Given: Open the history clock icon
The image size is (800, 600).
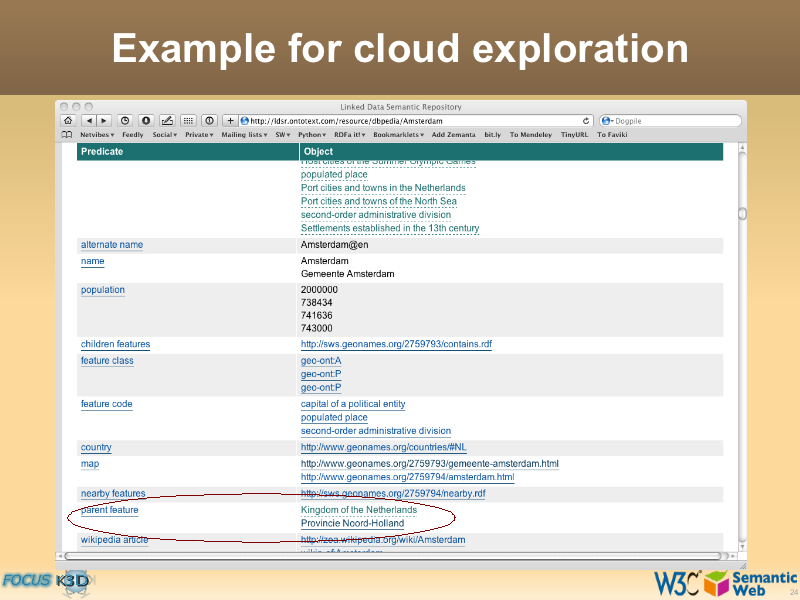Looking at the screenshot, I should click(x=125, y=121).
